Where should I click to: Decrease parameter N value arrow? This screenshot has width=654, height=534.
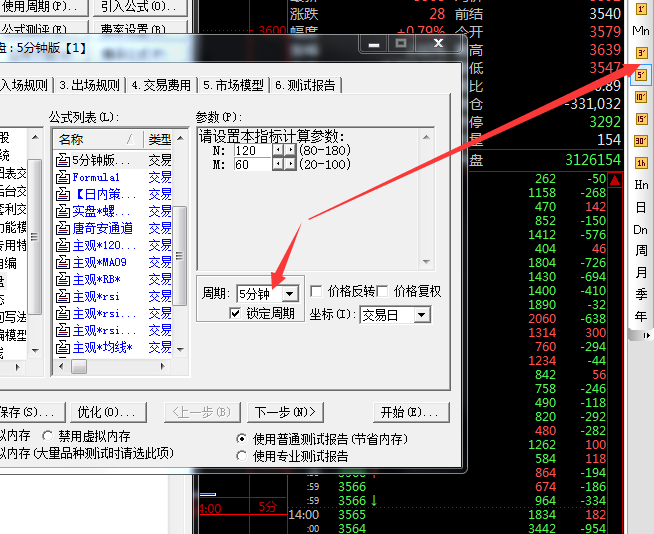click(x=278, y=150)
